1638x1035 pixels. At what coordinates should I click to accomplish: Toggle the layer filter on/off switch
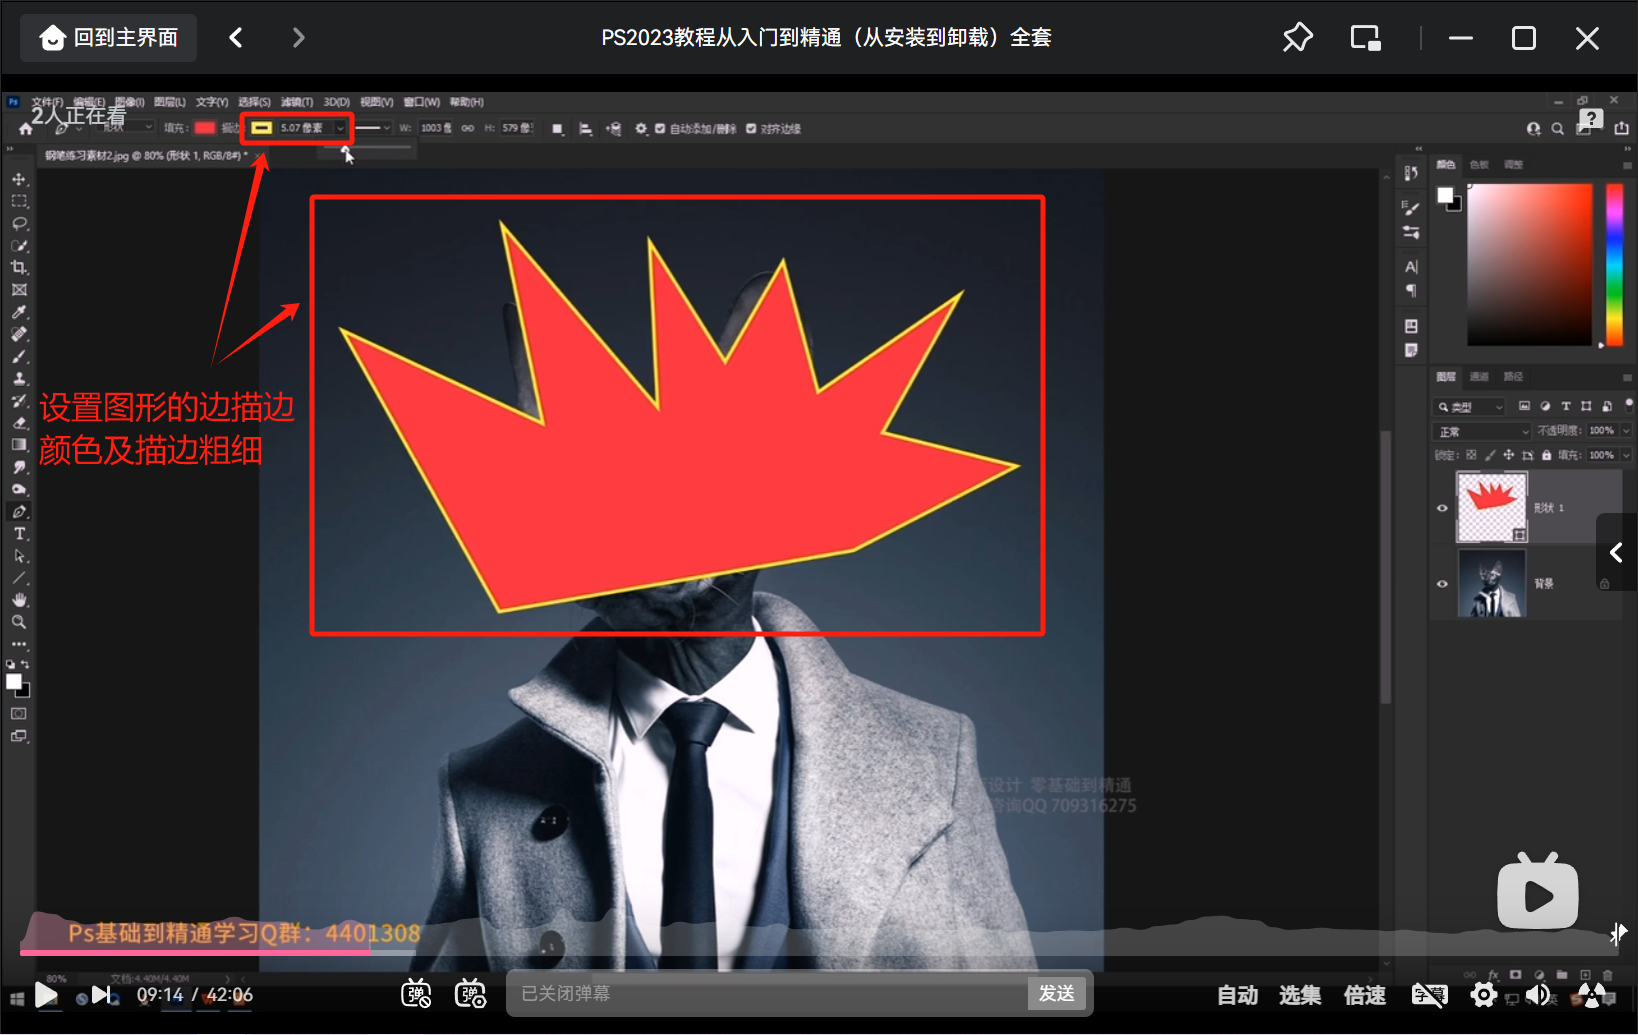coord(1629,404)
